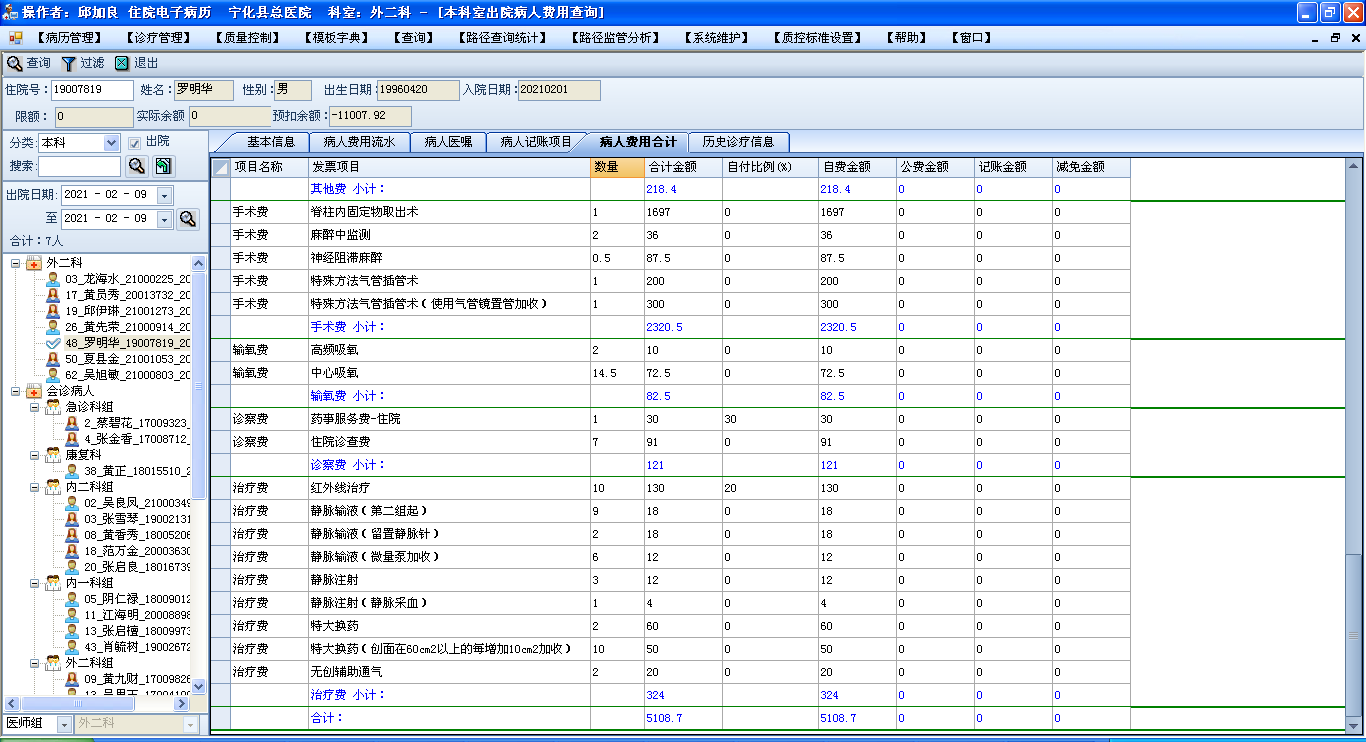Open the 出院日期 start date picker dropdown
Image resolution: width=1366 pixels, height=742 pixels.
164,195
